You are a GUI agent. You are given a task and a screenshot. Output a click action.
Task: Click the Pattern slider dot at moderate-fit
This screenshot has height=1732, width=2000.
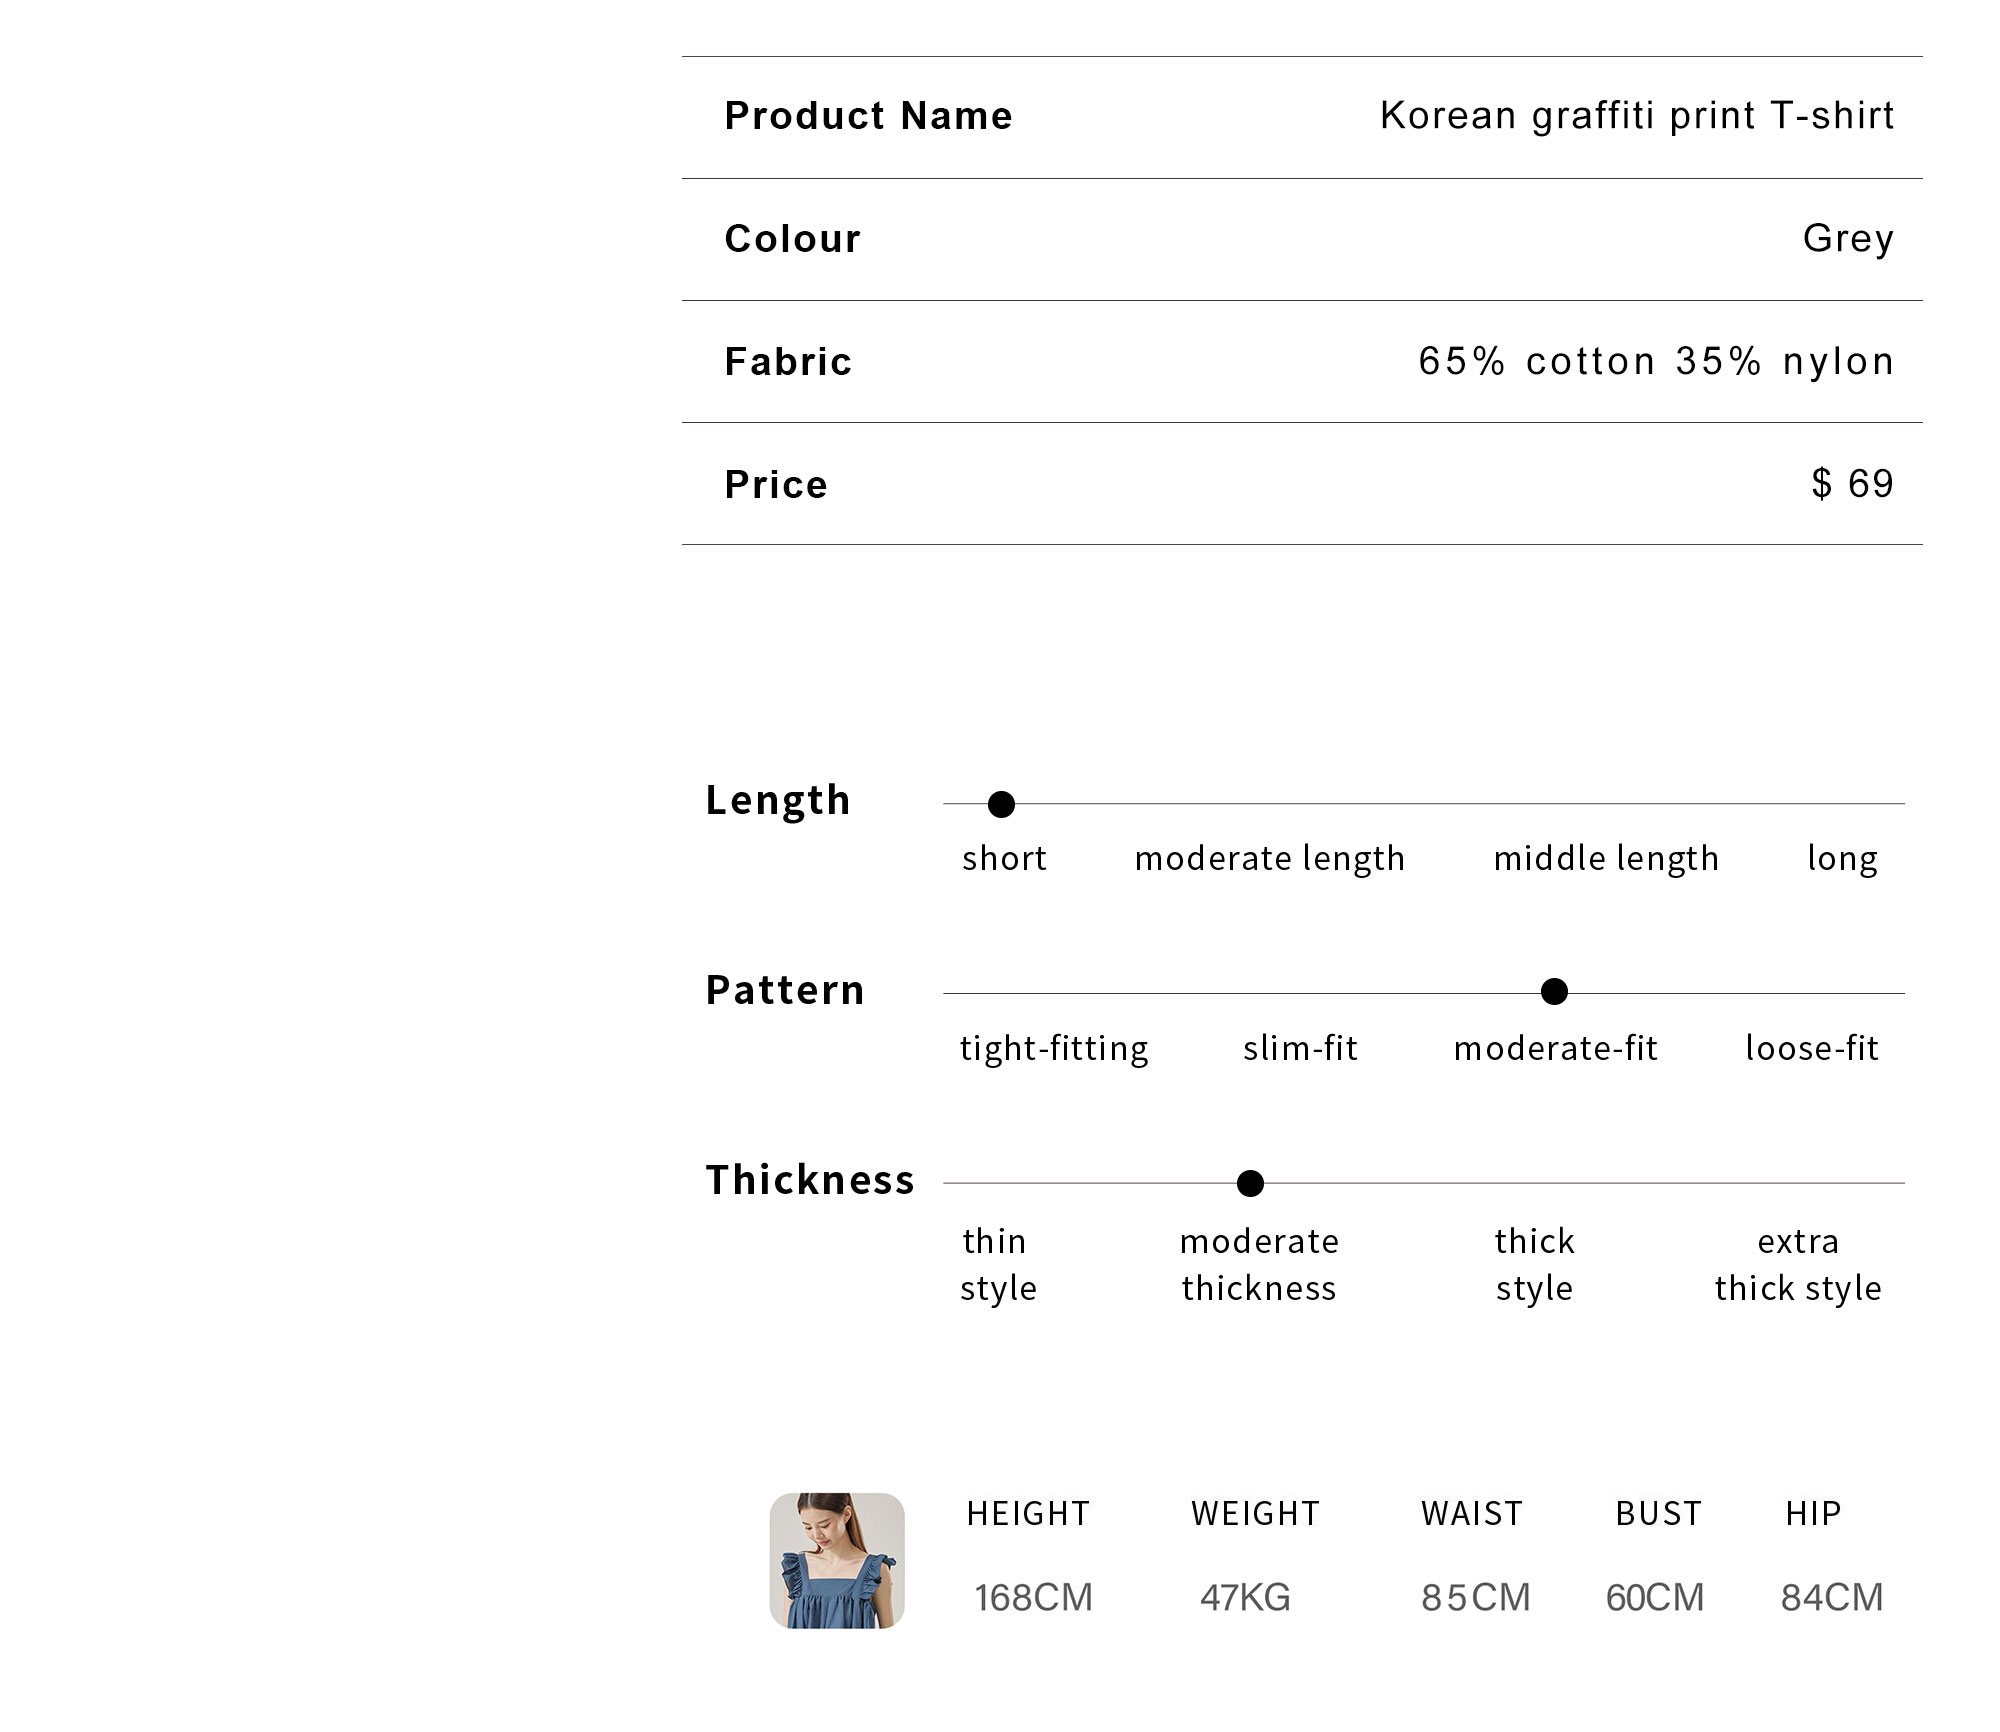pyautogui.click(x=1554, y=992)
